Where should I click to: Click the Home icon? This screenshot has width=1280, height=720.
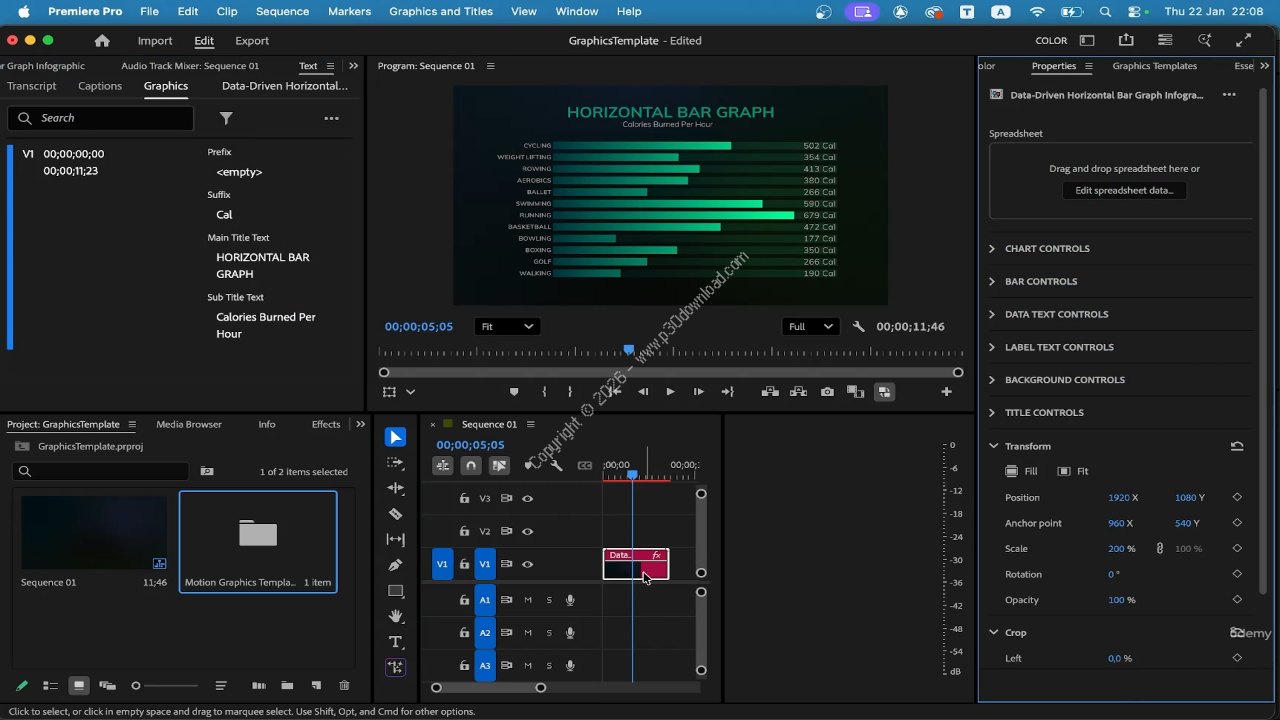tap(102, 41)
